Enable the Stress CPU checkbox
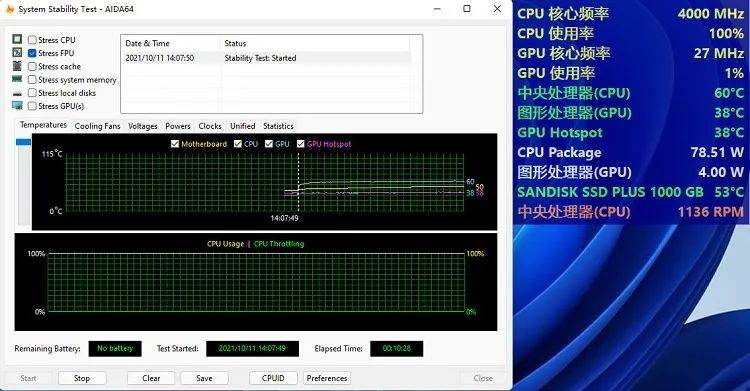The width and height of the screenshot is (750, 391). coord(32,40)
